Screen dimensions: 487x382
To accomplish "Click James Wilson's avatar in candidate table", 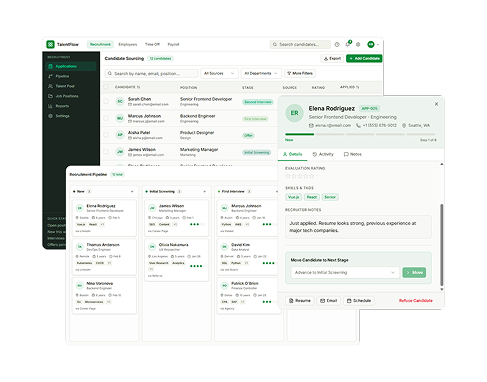I will [120, 152].
